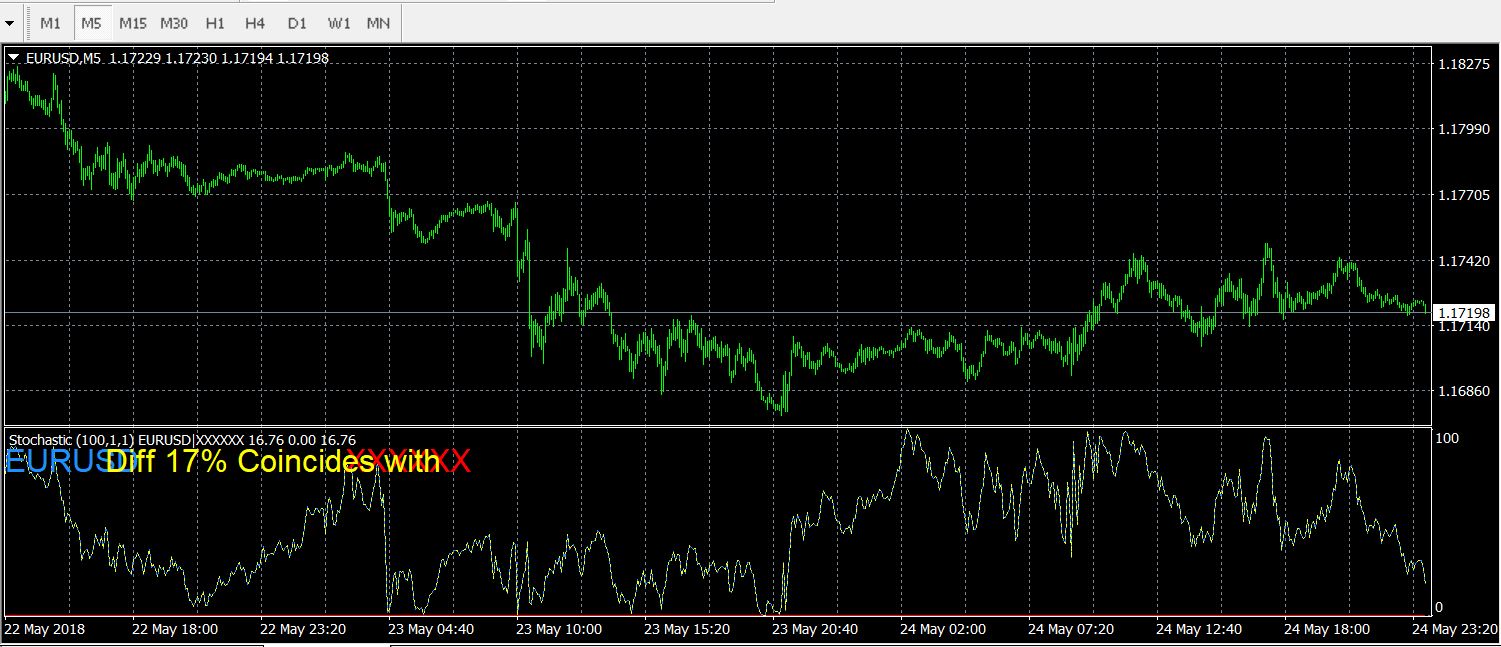Click the 1.16860 price scale label
Viewport: 1501px width, 647px height.
[x=1463, y=392]
